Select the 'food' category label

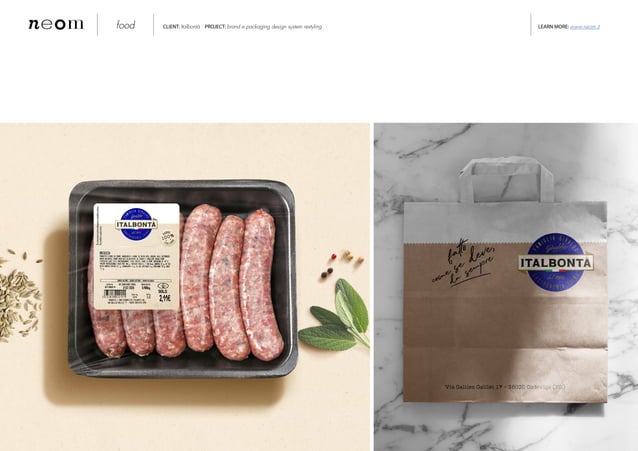click(126, 25)
